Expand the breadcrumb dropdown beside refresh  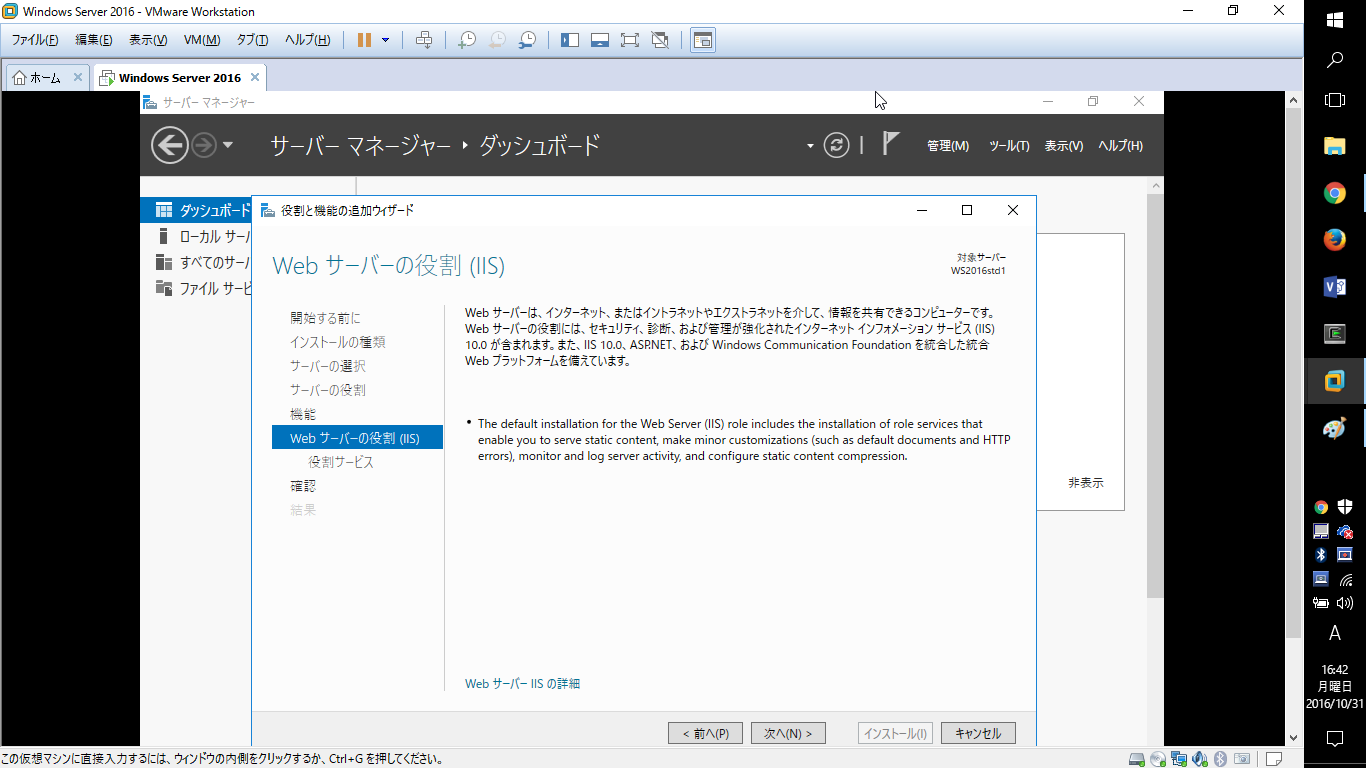pyautogui.click(x=810, y=146)
